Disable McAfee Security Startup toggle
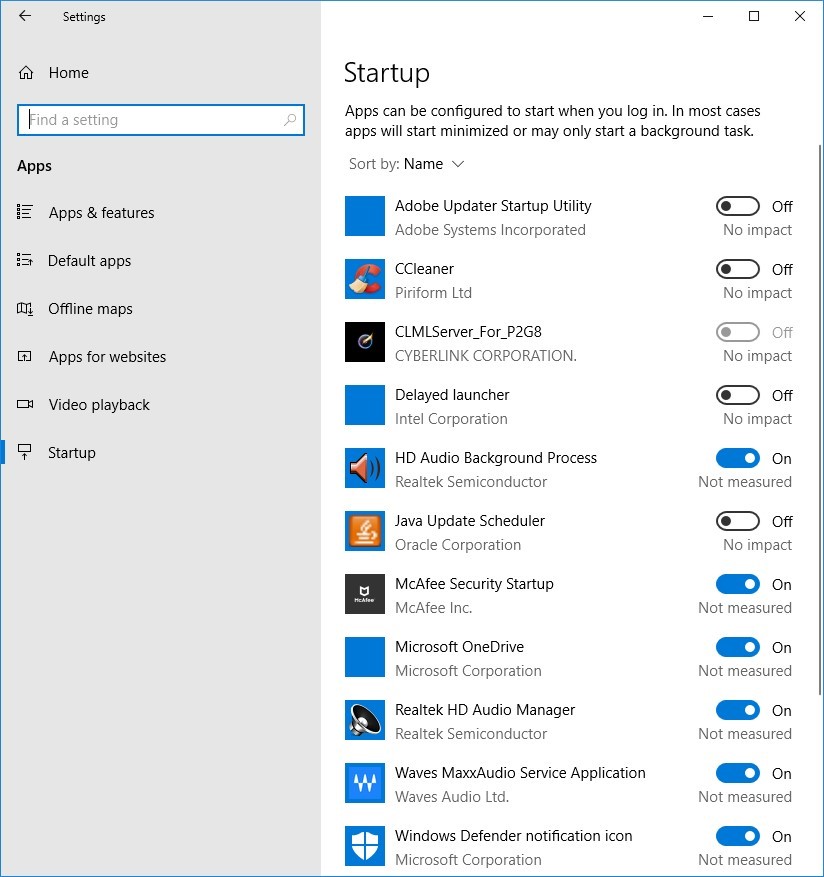Screen dimensions: 824x877 738,584
